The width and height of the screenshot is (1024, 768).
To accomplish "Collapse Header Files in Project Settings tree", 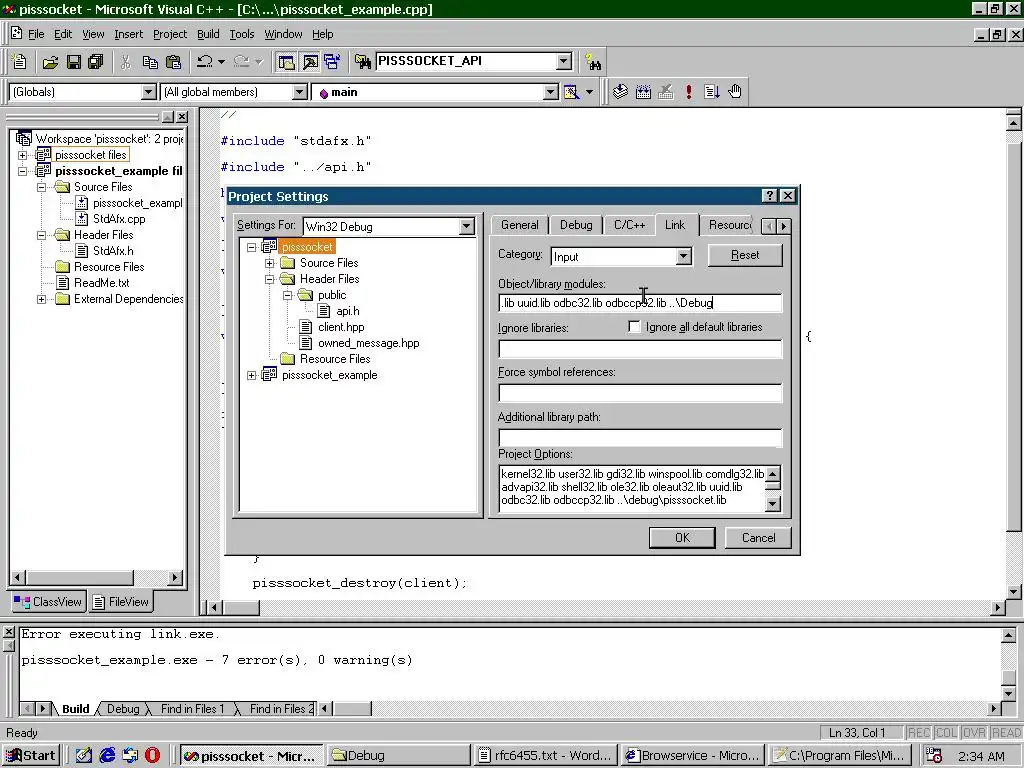I will pos(269,279).
